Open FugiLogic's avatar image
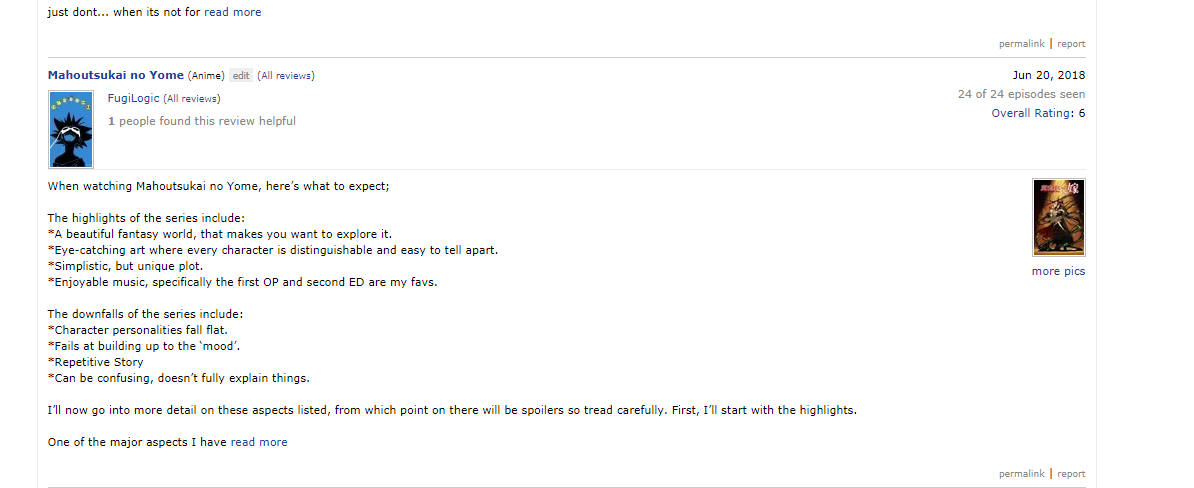Image resolution: width=1194 pixels, height=488 pixels. [71, 129]
